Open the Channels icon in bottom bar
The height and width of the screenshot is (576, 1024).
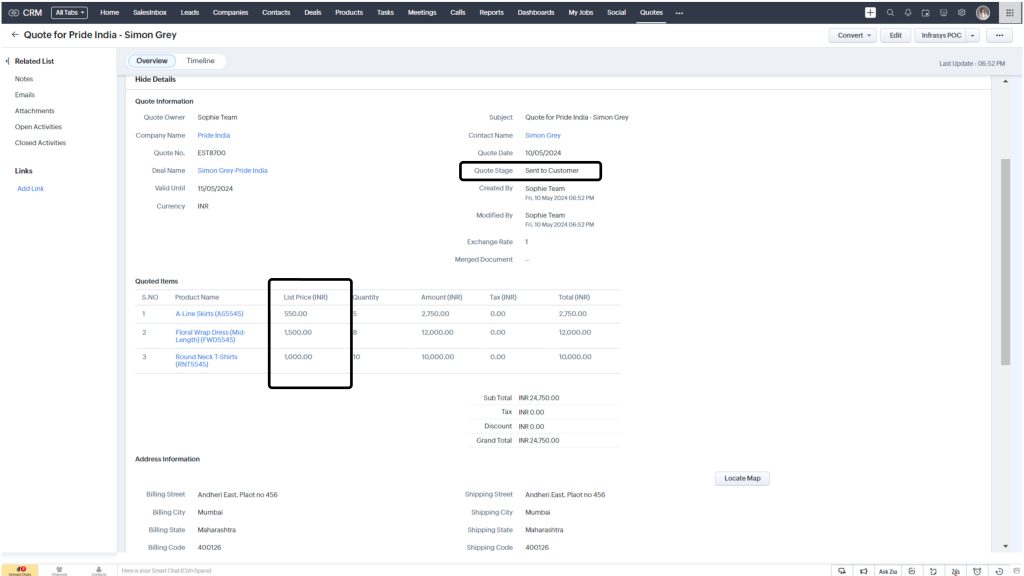coord(59,570)
